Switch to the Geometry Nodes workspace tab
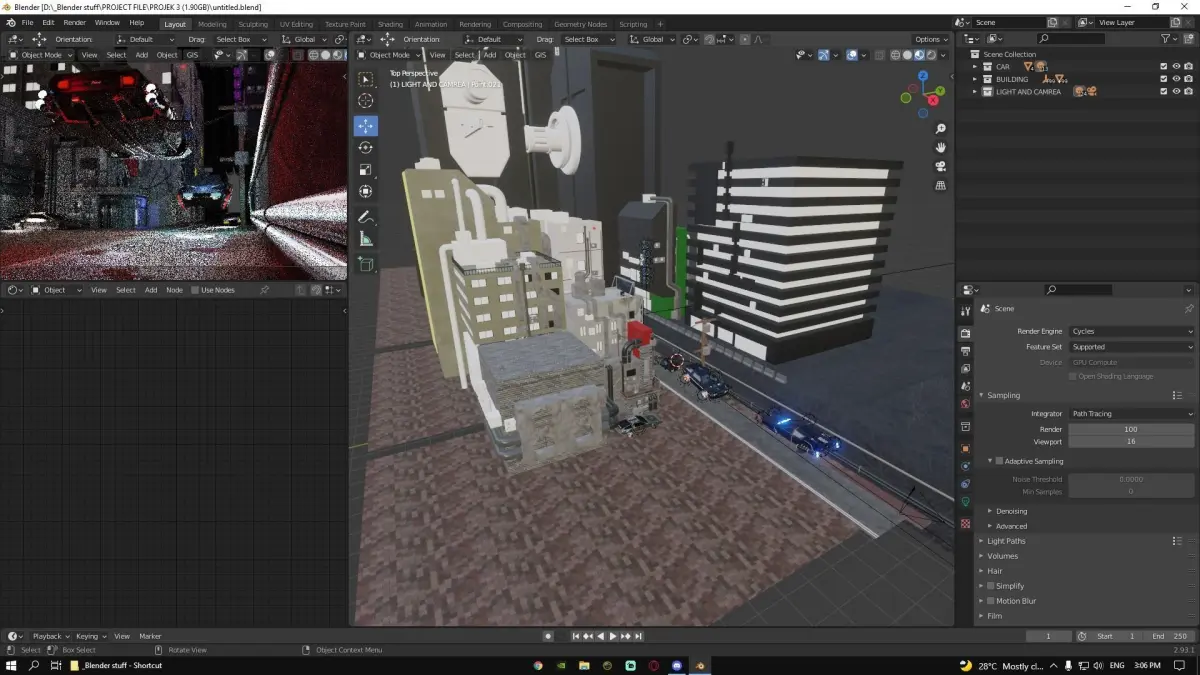The image size is (1200, 675). [580, 24]
